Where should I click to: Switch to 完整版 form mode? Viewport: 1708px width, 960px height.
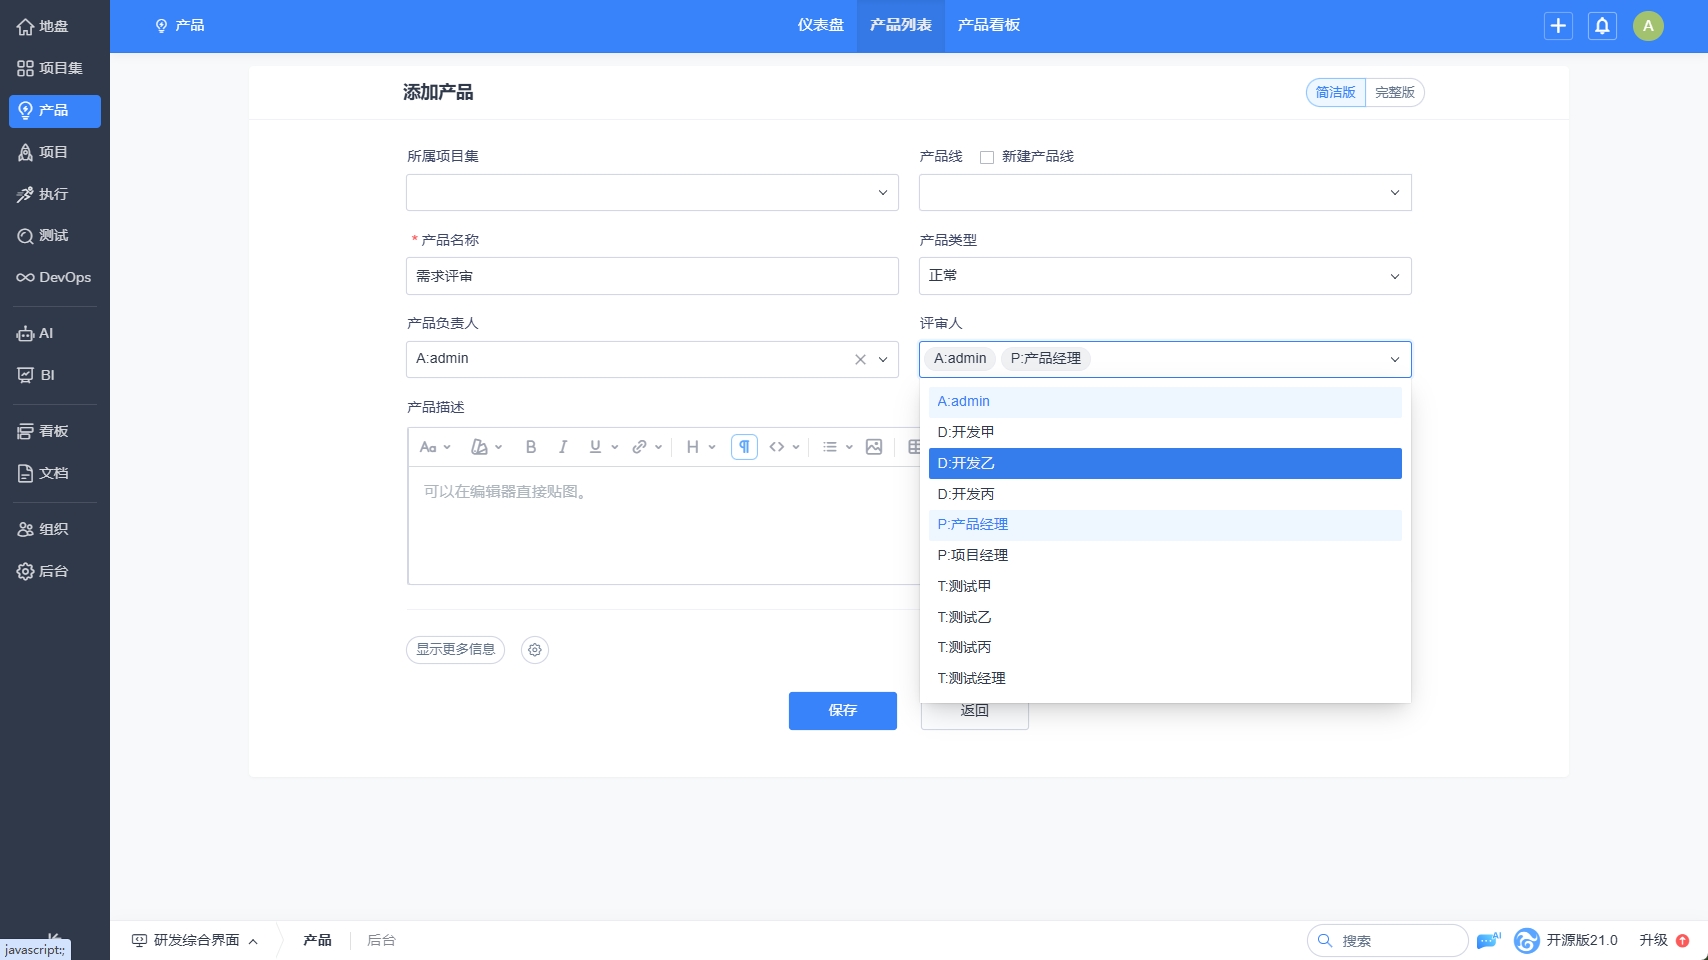point(1394,93)
